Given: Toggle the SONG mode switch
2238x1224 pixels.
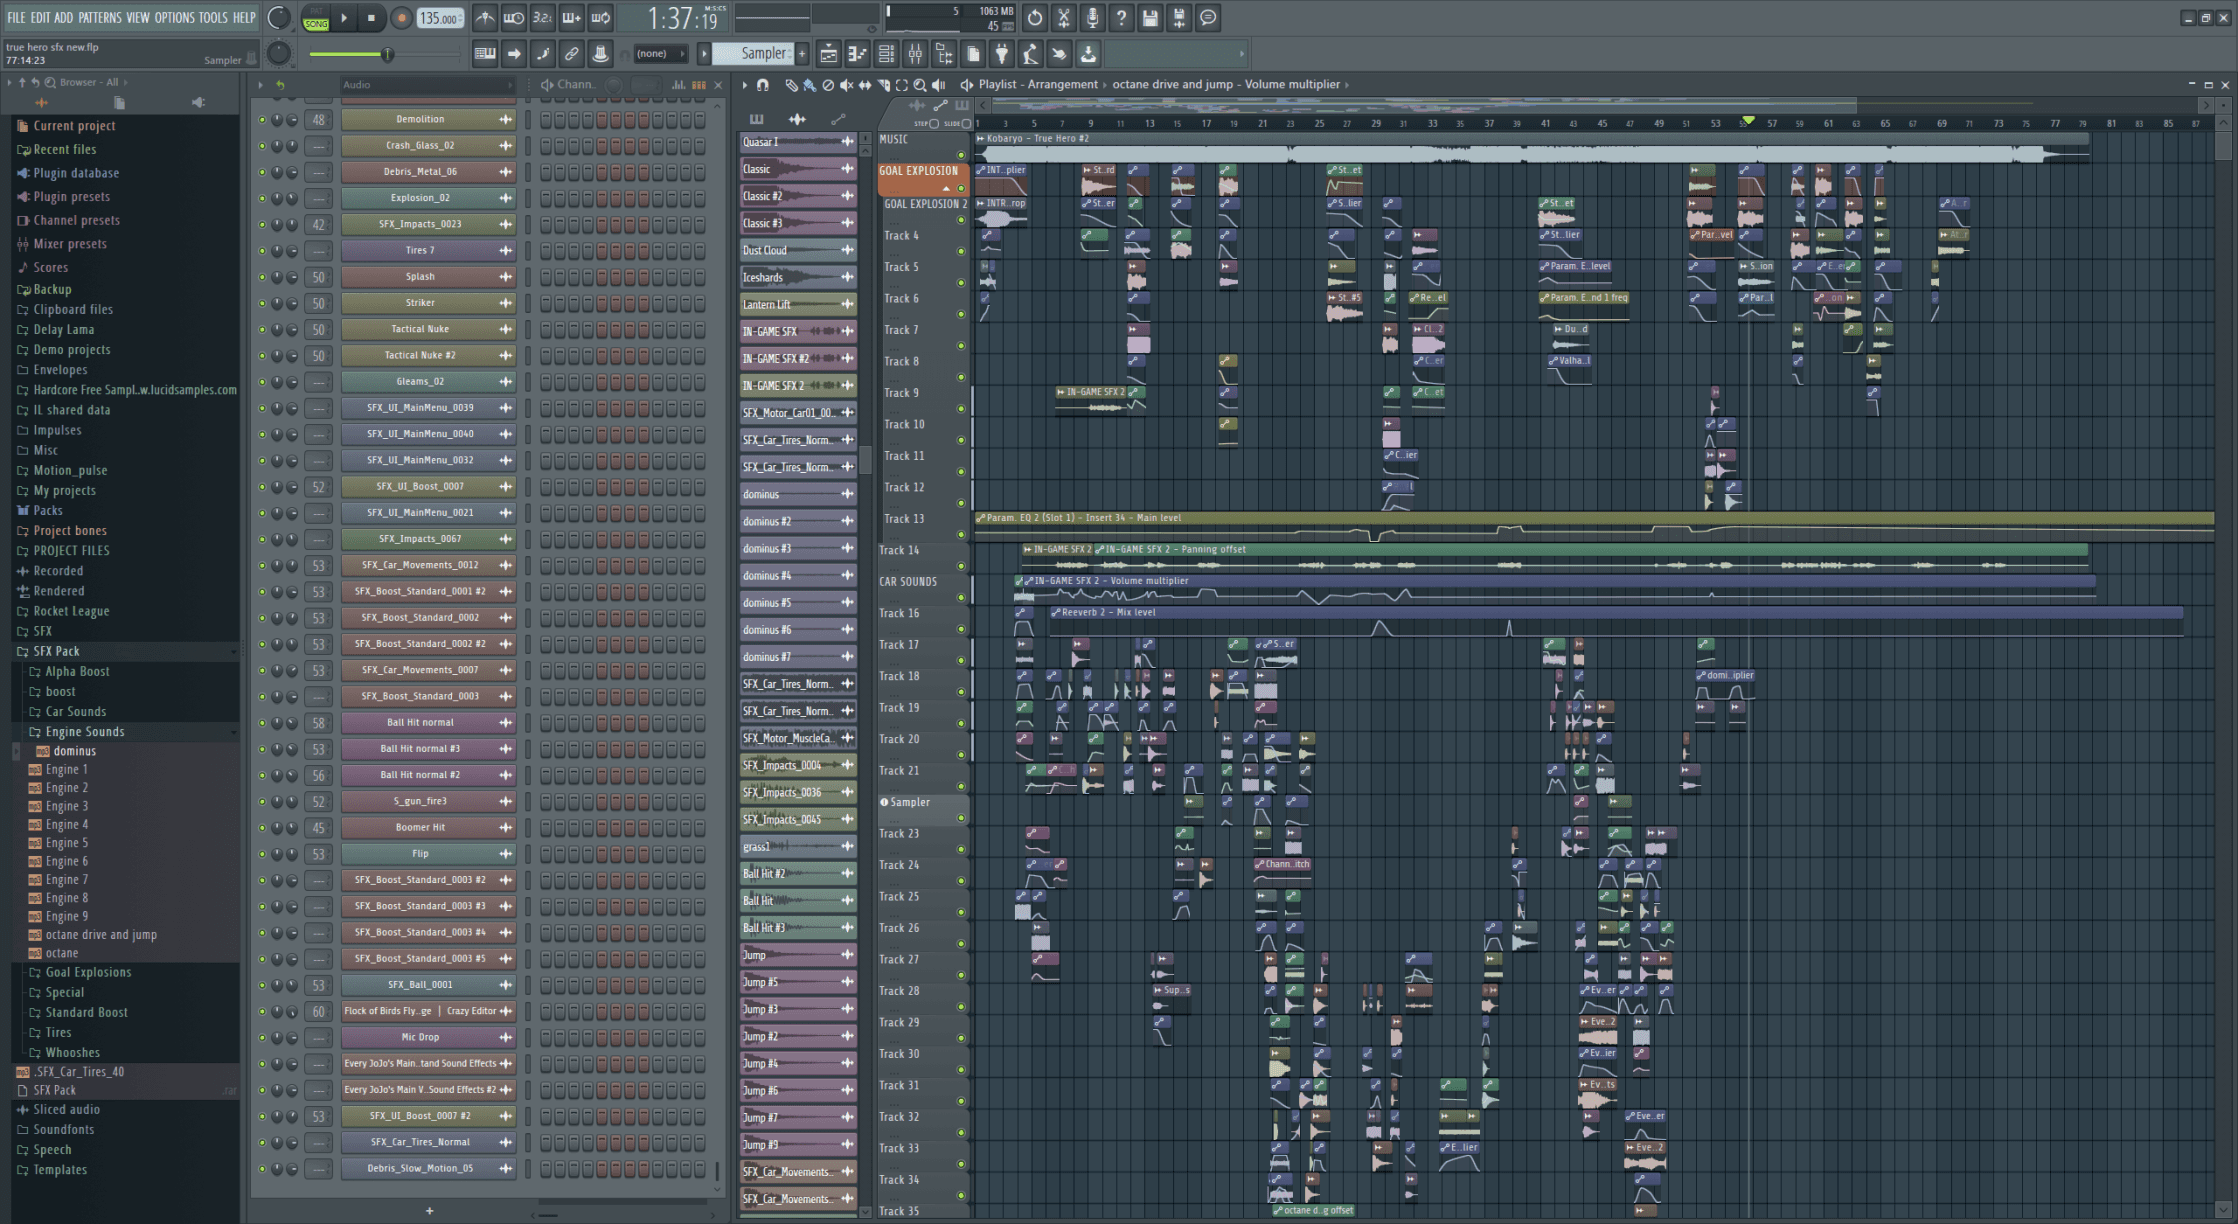Looking at the screenshot, I should click(x=316, y=23).
